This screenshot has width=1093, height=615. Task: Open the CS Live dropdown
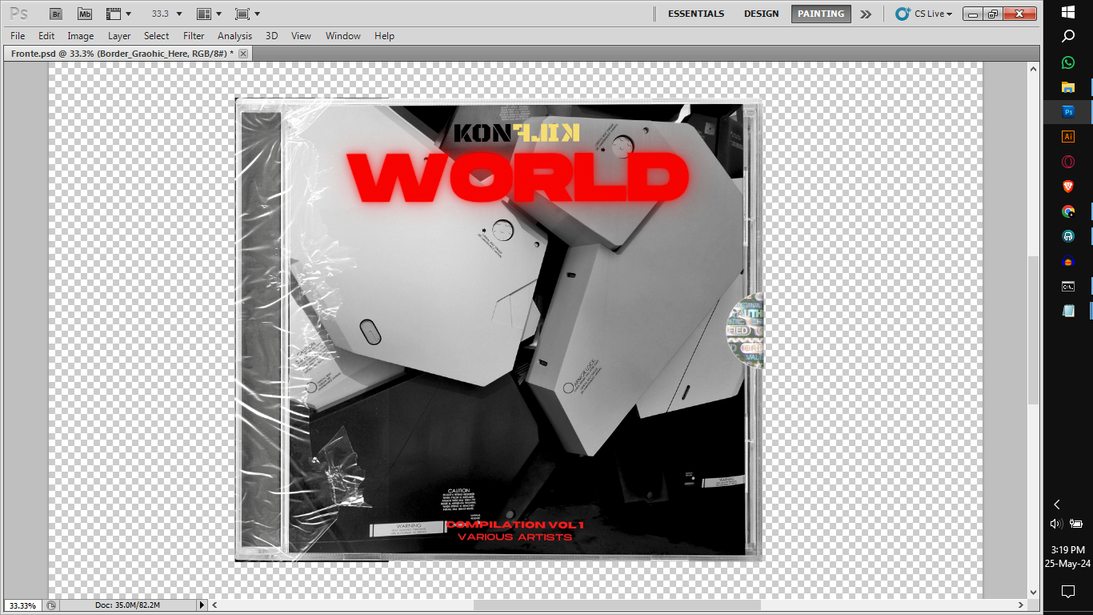coord(924,14)
